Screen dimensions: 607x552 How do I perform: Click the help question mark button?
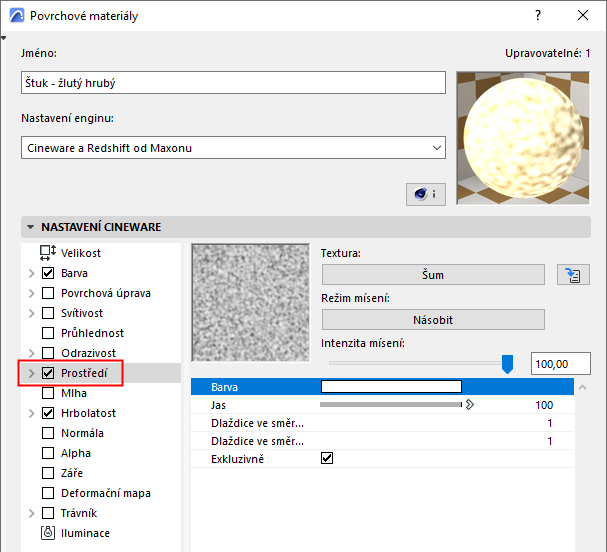click(x=538, y=15)
